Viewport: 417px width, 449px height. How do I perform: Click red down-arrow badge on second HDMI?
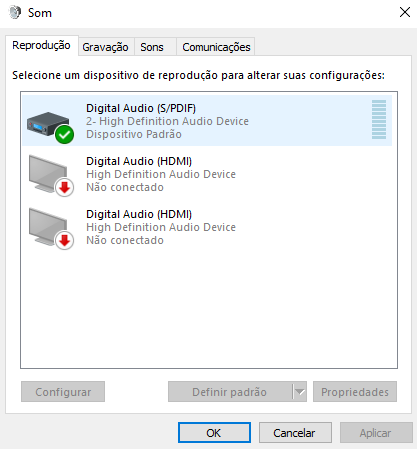pyautogui.click(x=64, y=241)
